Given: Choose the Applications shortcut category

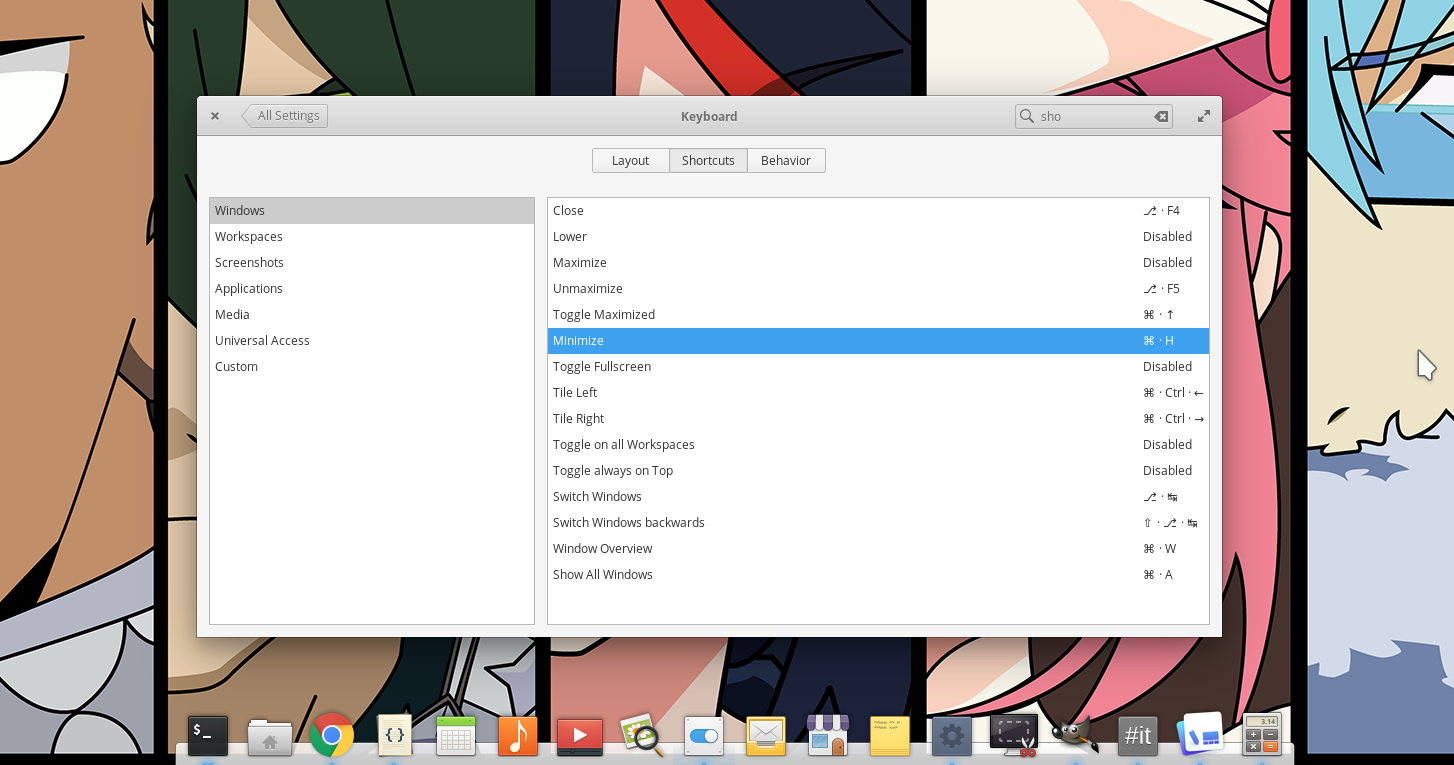Looking at the screenshot, I should pyautogui.click(x=372, y=288).
